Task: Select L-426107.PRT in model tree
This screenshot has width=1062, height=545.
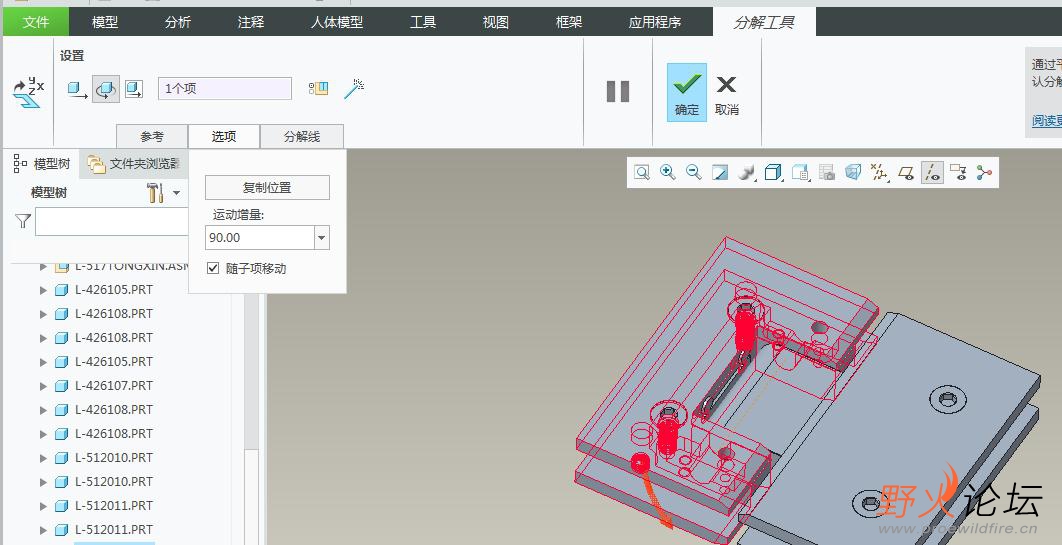Action: (x=114, y=386)
